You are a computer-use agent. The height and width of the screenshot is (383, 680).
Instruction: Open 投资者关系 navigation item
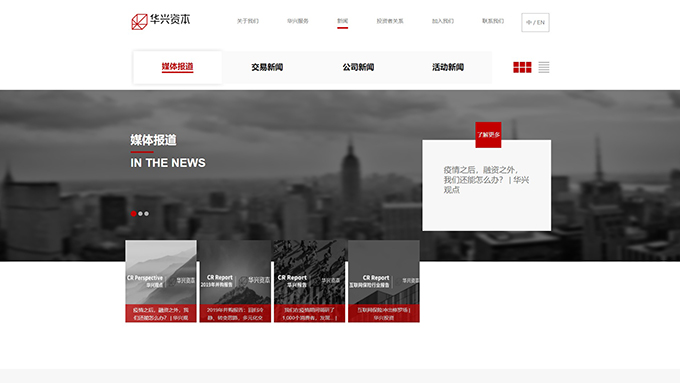pos(390,21)
